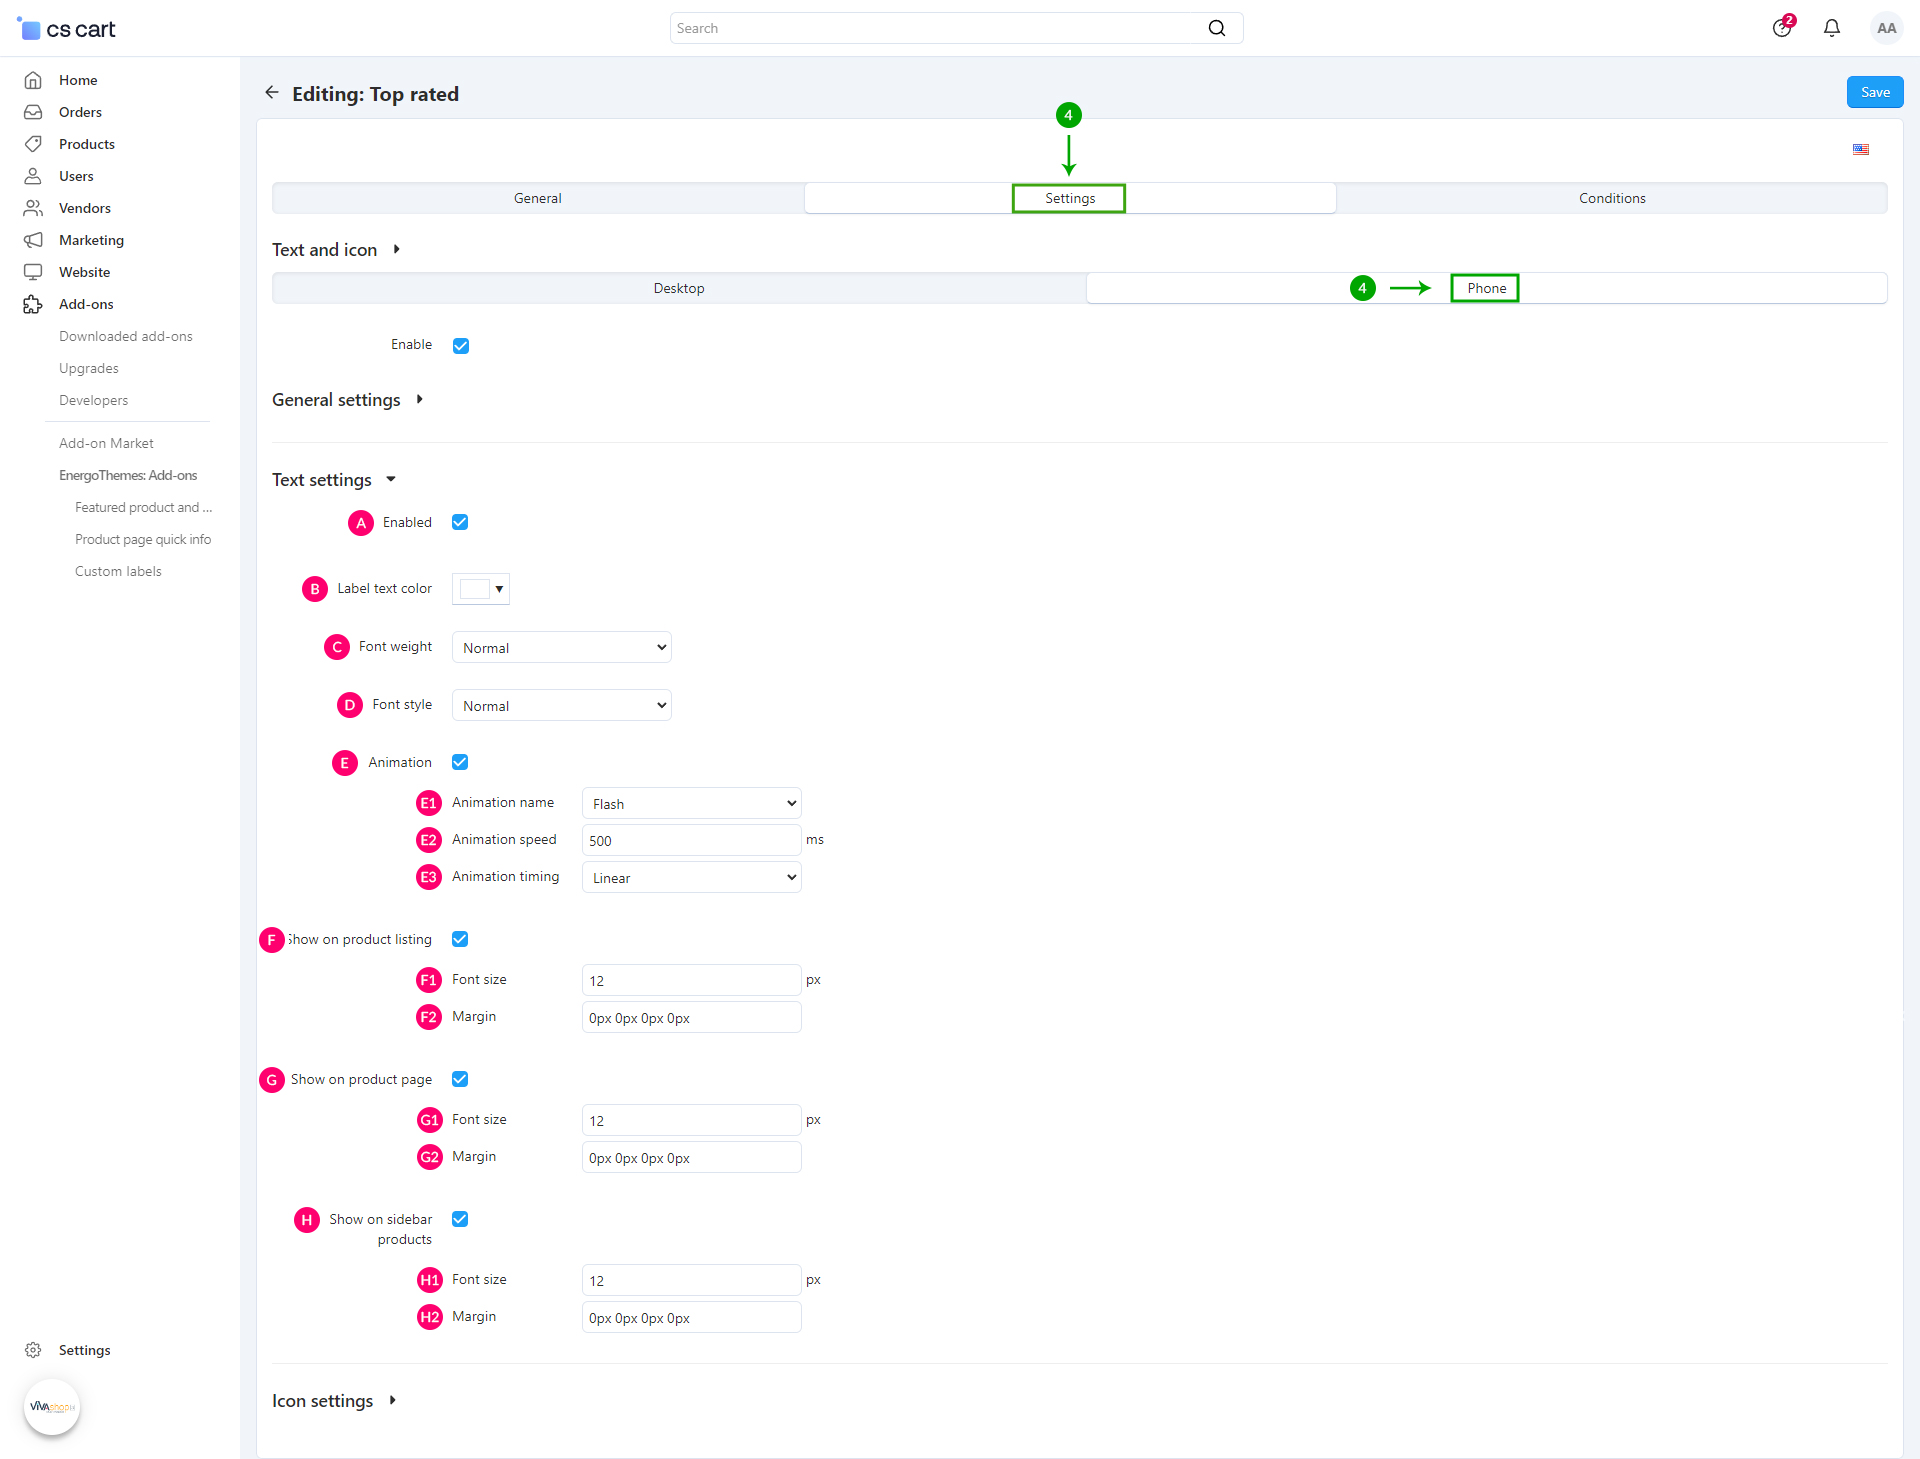The image size is (1920, 1459).
Task: Click the back arrow next to Editing title
Action: click(x=272, y=93)
